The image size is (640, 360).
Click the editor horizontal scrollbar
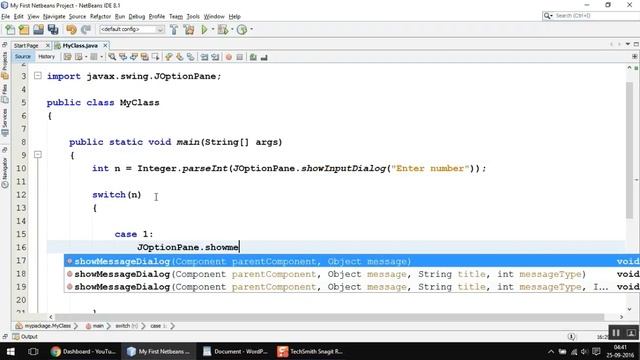point(329,317)
